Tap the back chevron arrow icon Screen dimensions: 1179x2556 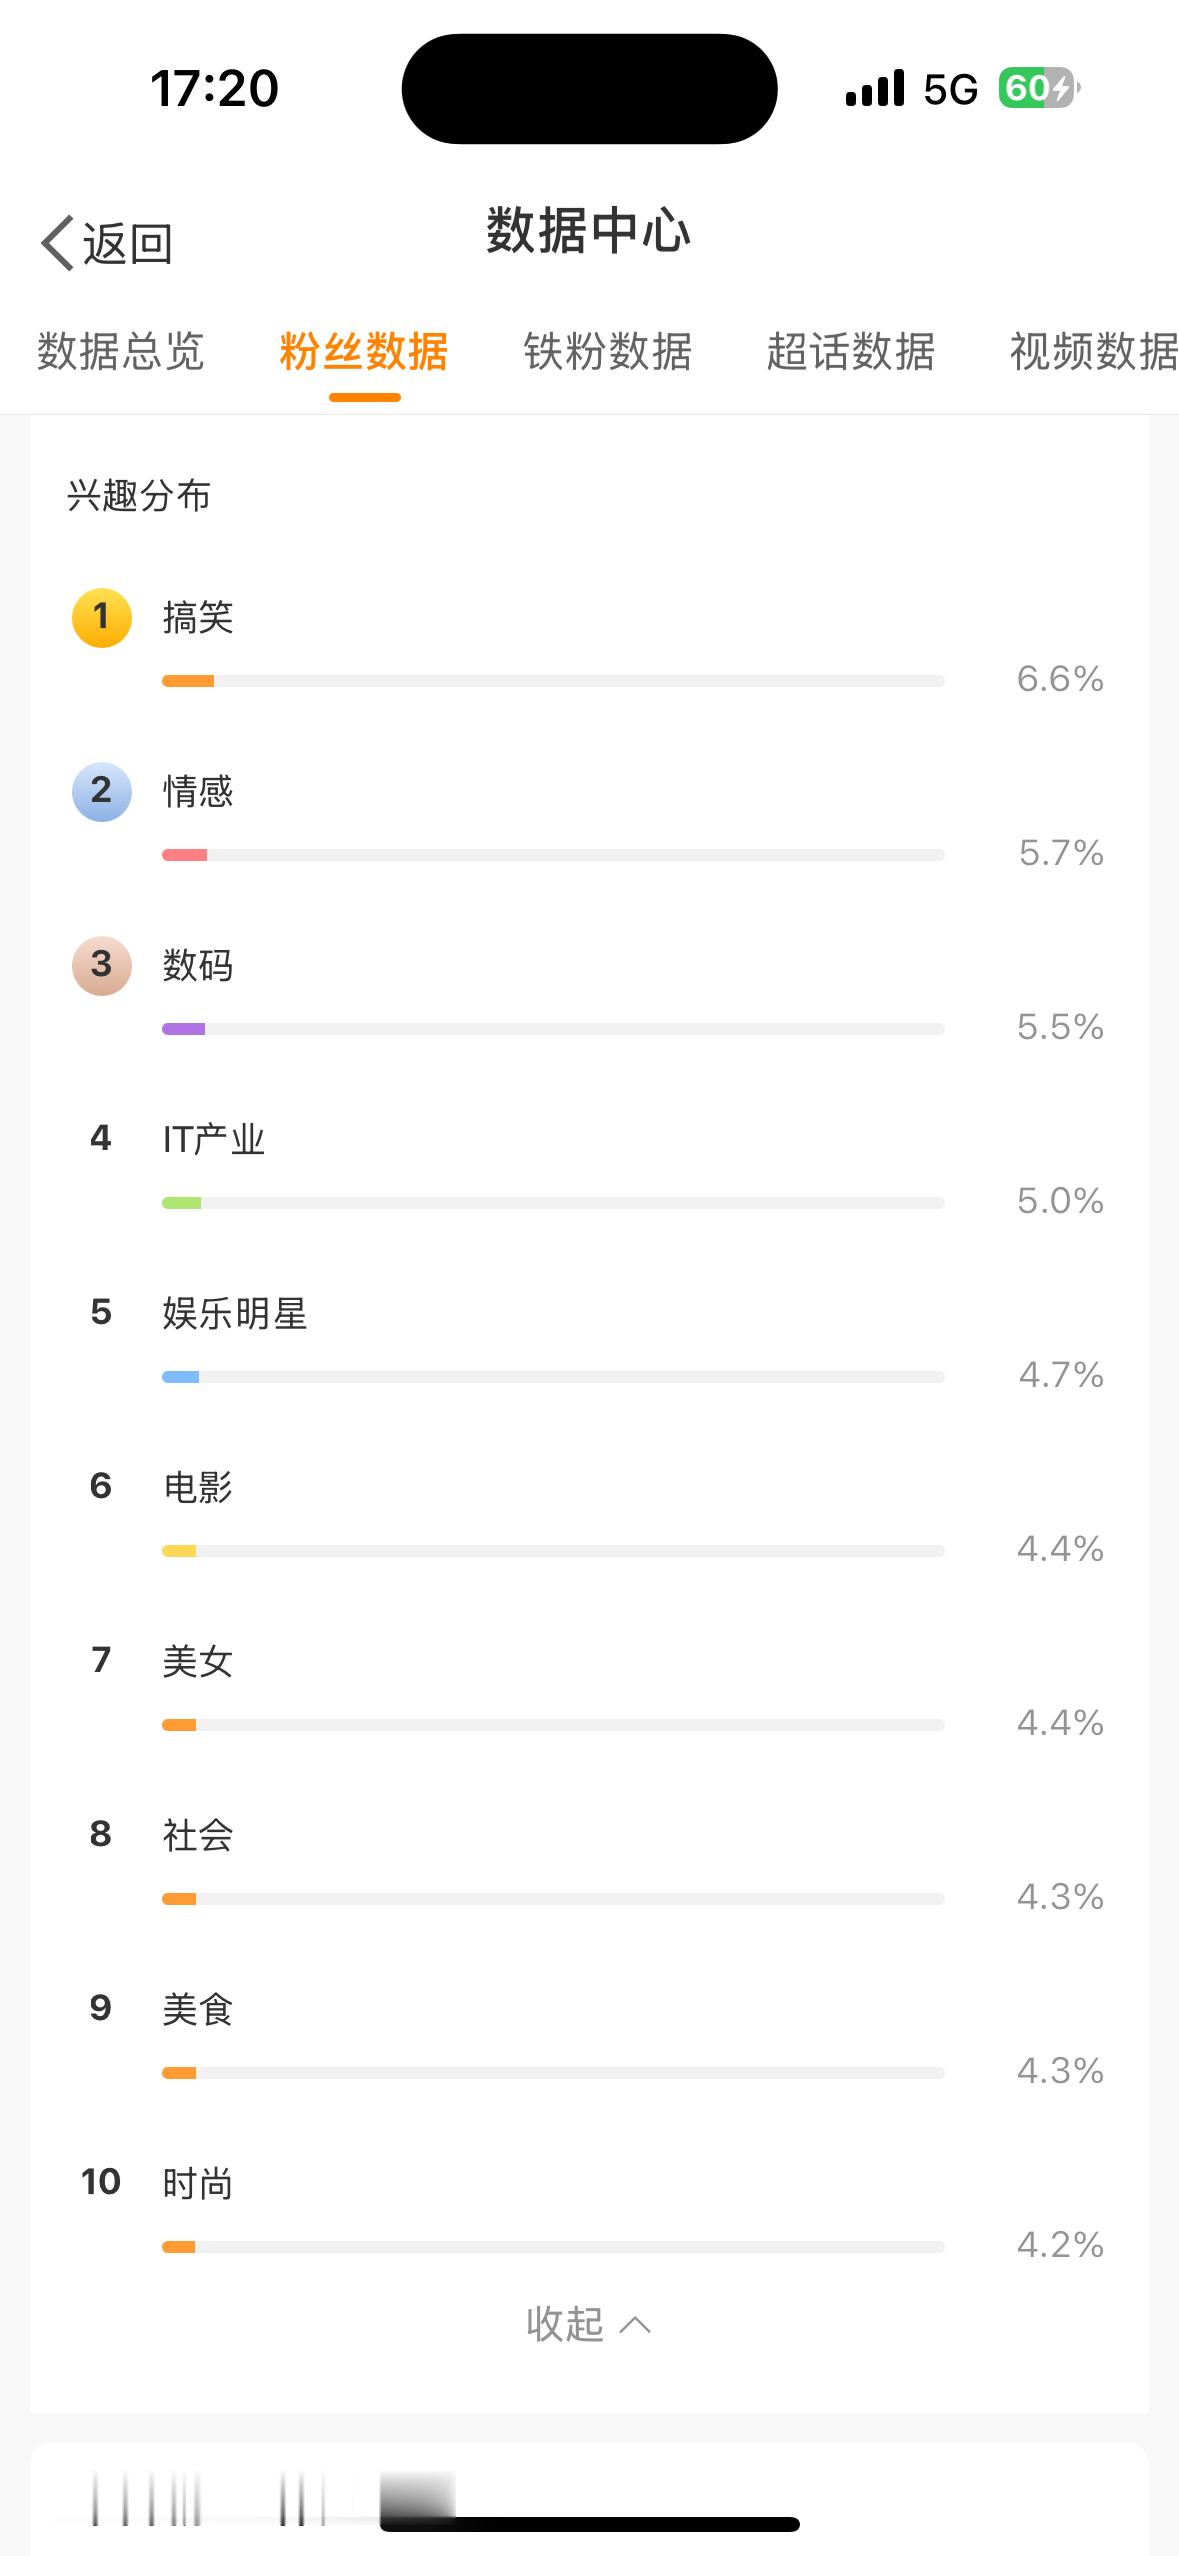[x=57, y=243]
